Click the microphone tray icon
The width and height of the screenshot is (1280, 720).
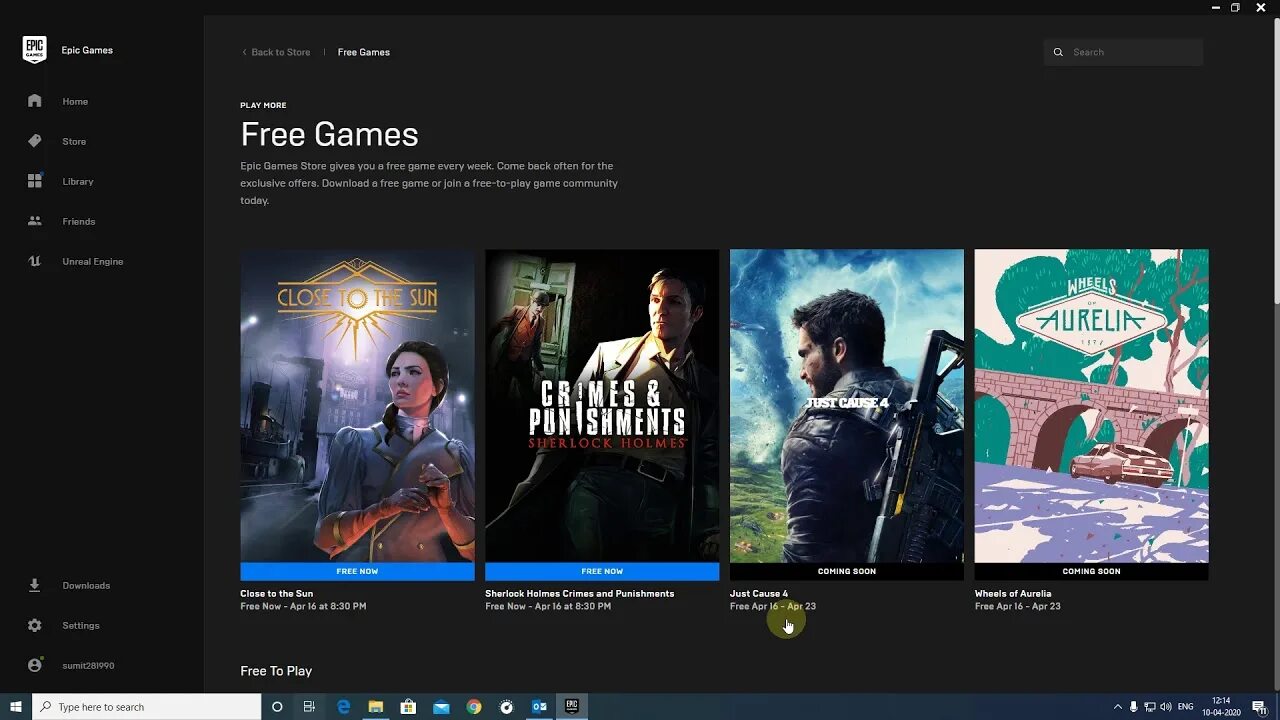tap(1134, 707)
